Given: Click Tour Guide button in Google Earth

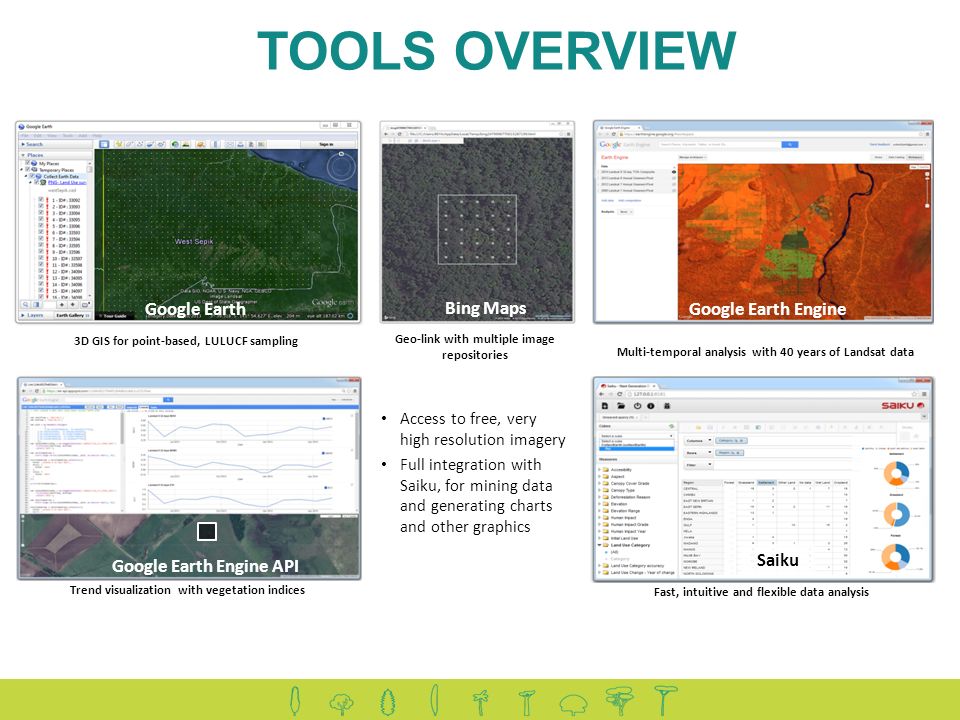Looking at the screenshot, I should [x=114, y=316].
